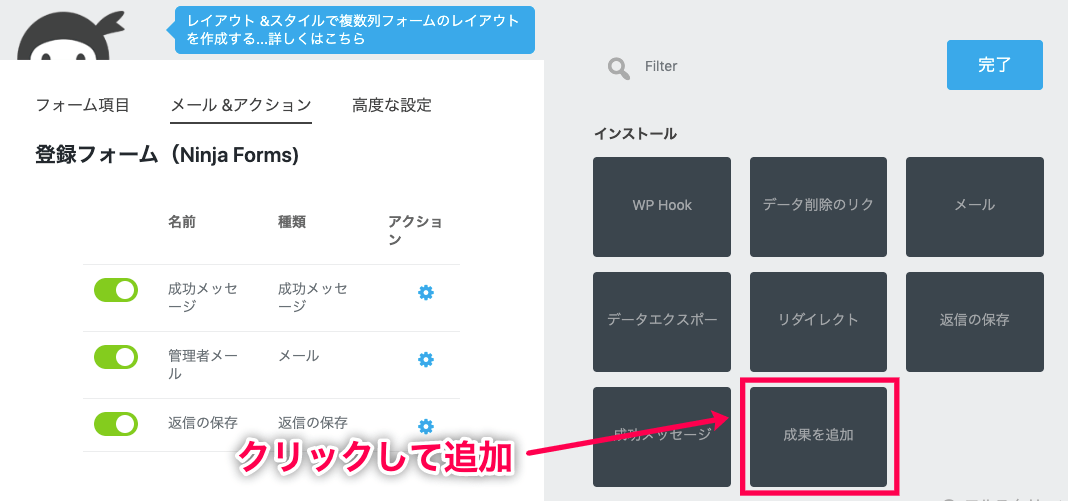
Task: Add the 返信の保存 action tile
Action: click(975, 322)
